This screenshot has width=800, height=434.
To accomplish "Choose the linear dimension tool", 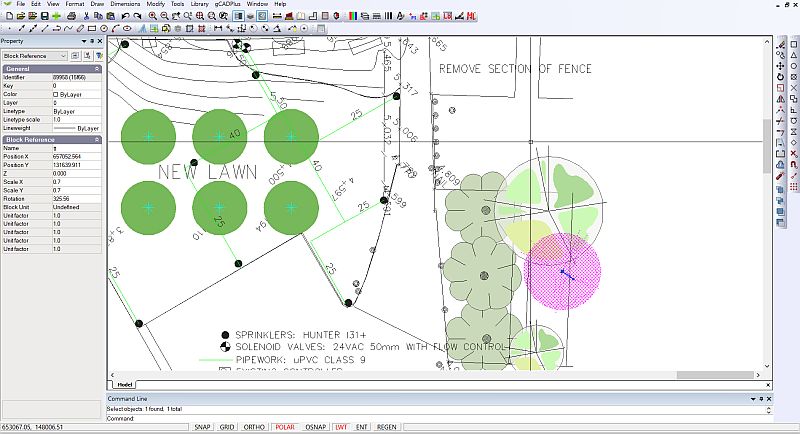I will (x=218, y=29).
